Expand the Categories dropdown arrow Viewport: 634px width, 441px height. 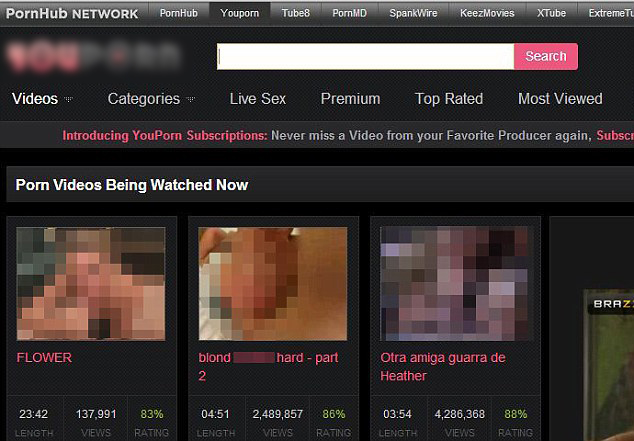coord(190,99)
